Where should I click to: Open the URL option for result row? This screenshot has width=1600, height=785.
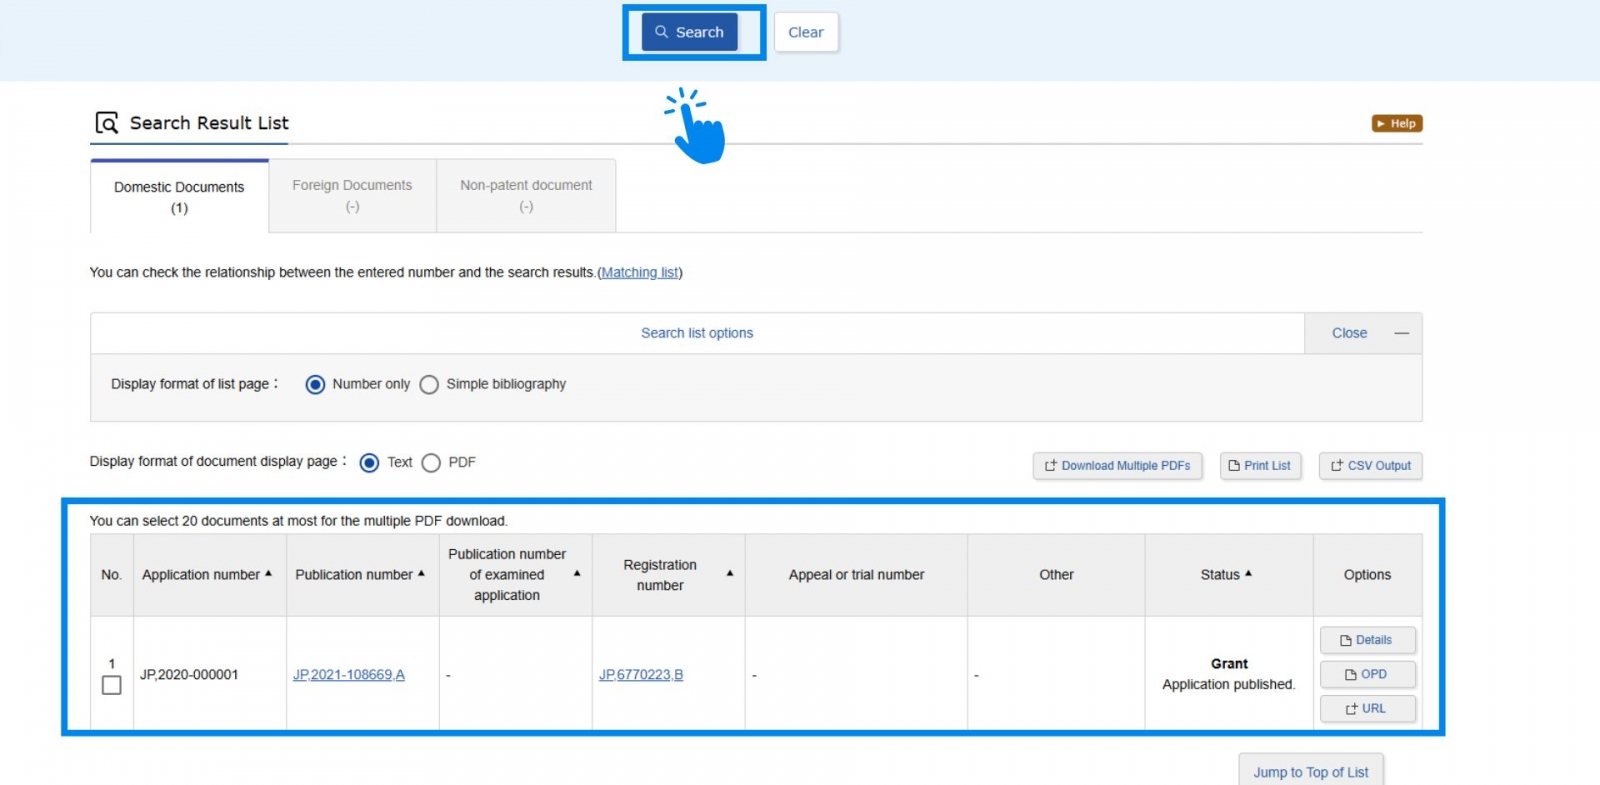click(x=1367, y=709)
